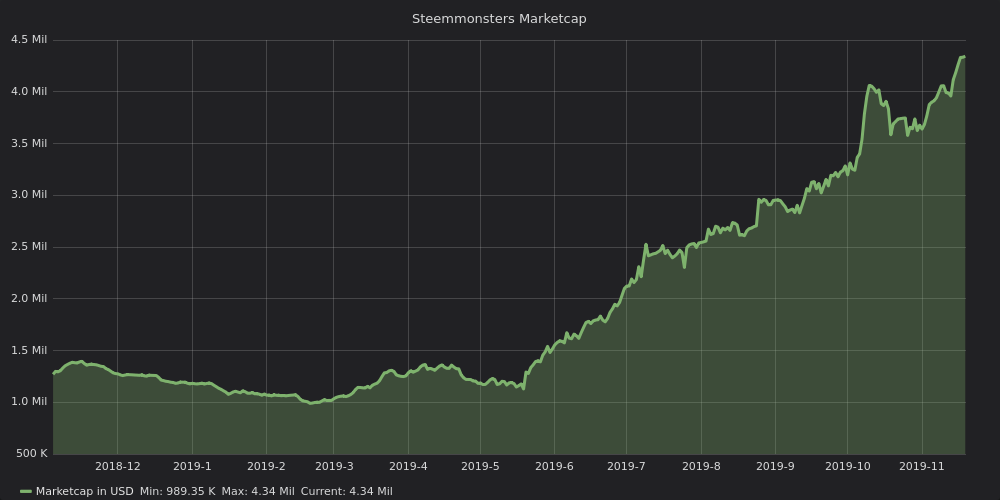The width and height of the screenshot is (1000, 500).
Task: Click the 2019-3 x-axis label
Action: click(x=334, y=466)
